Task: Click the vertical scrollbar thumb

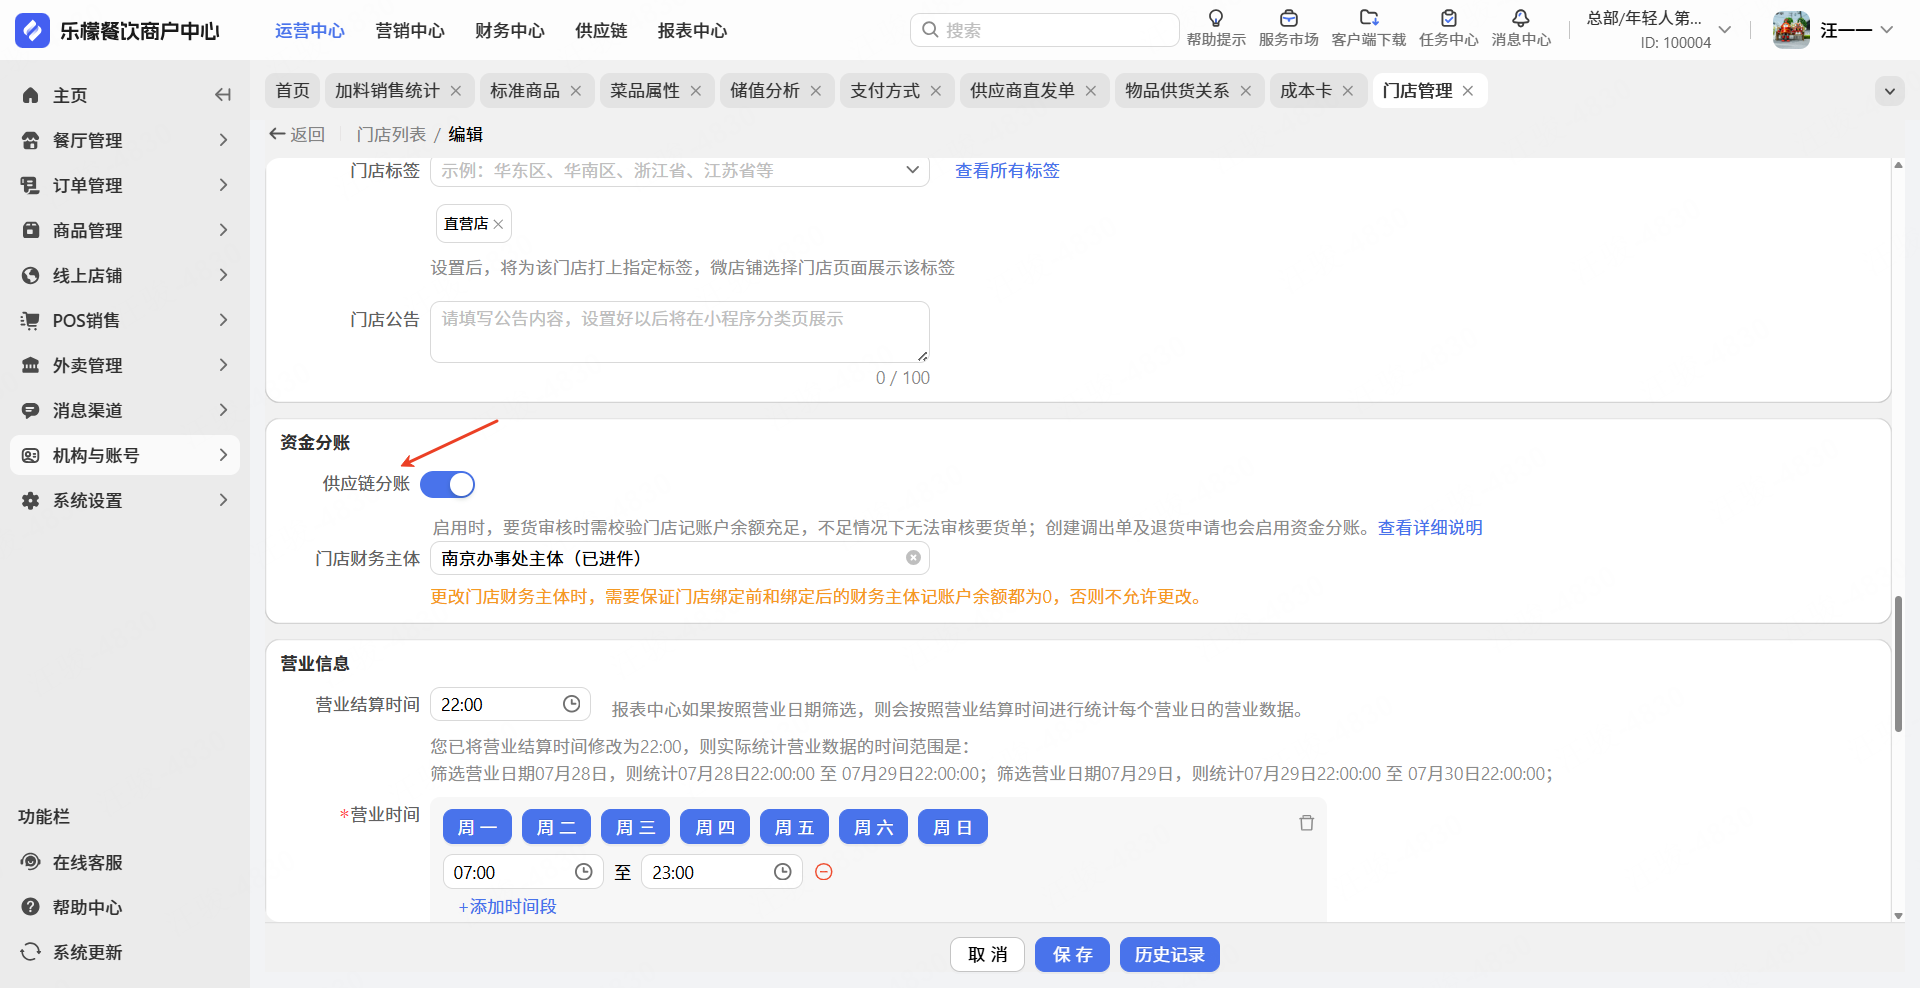Action: 1897,664
